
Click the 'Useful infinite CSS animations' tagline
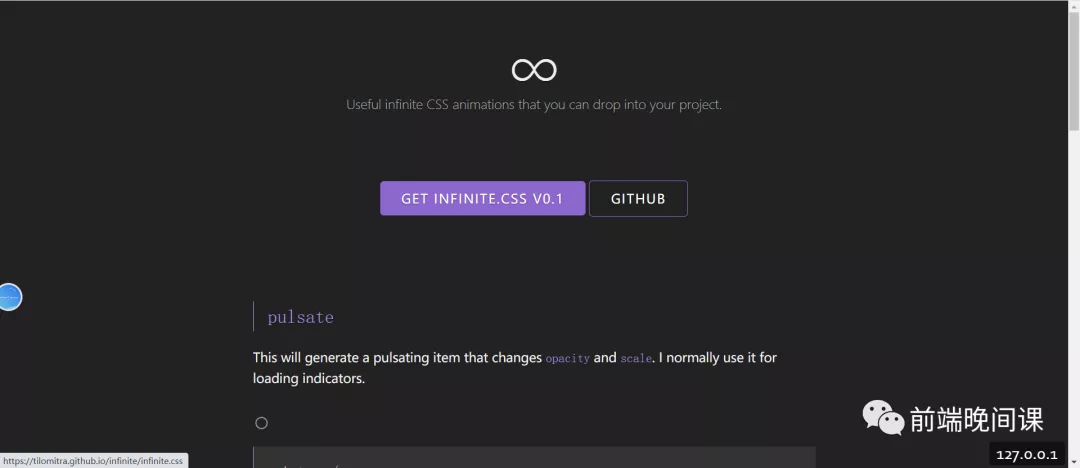point(534,105)
